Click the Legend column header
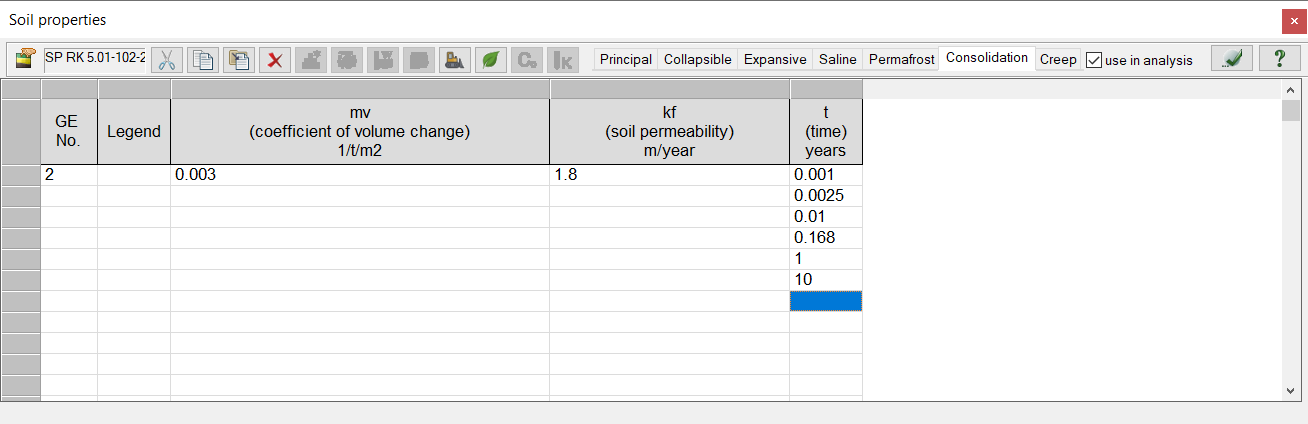Image resolution: width=1308 pixels, height=424 pixels. [x=134, y=131]
